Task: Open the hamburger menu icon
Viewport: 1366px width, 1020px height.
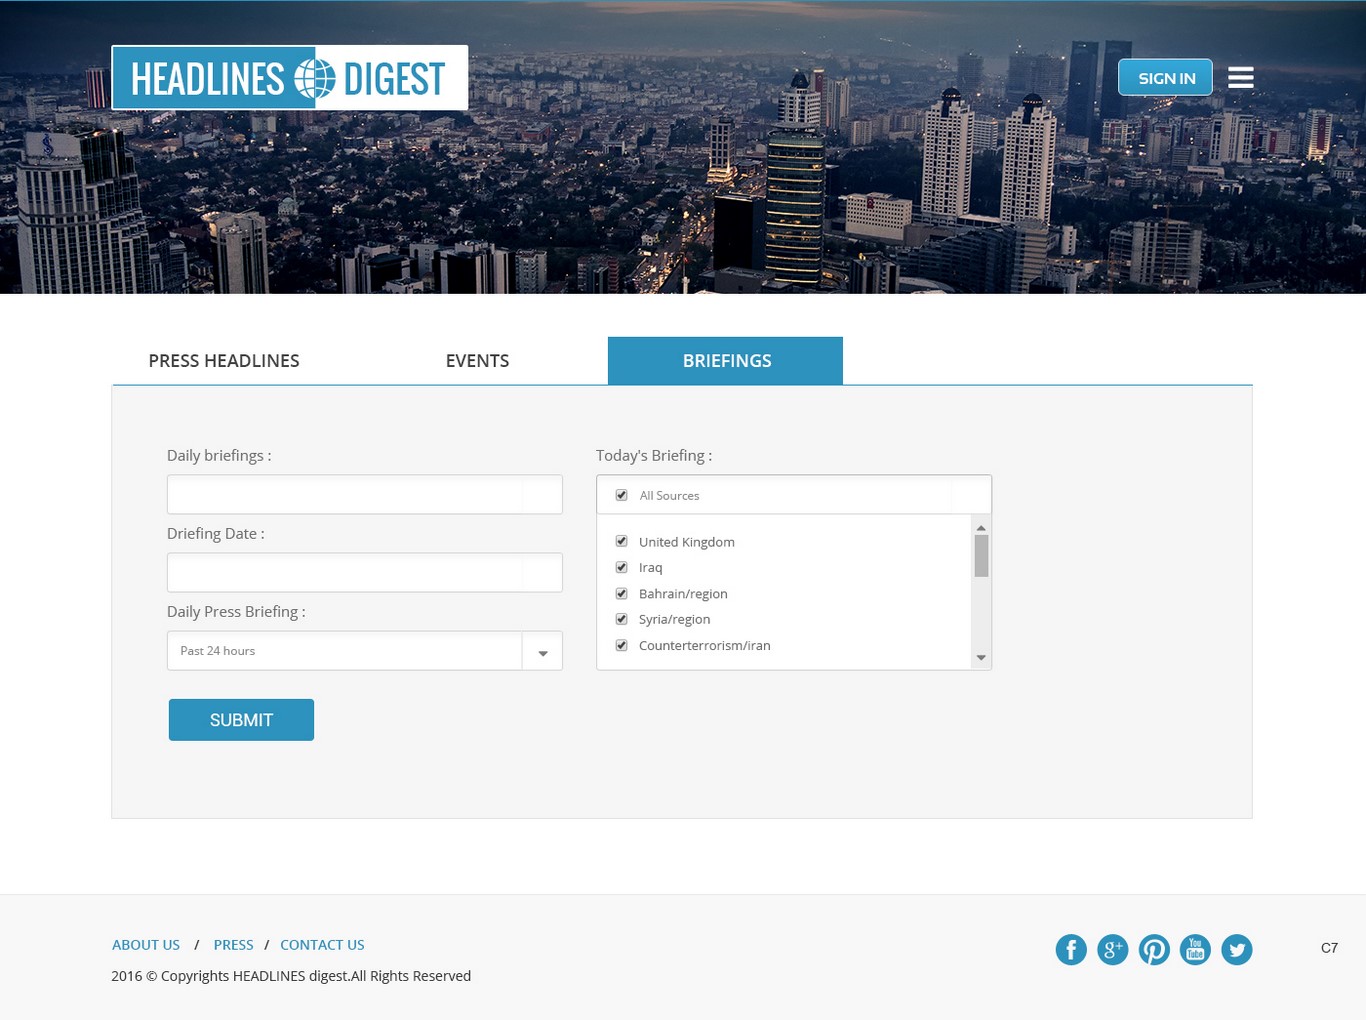Action: coord(1241,78)
